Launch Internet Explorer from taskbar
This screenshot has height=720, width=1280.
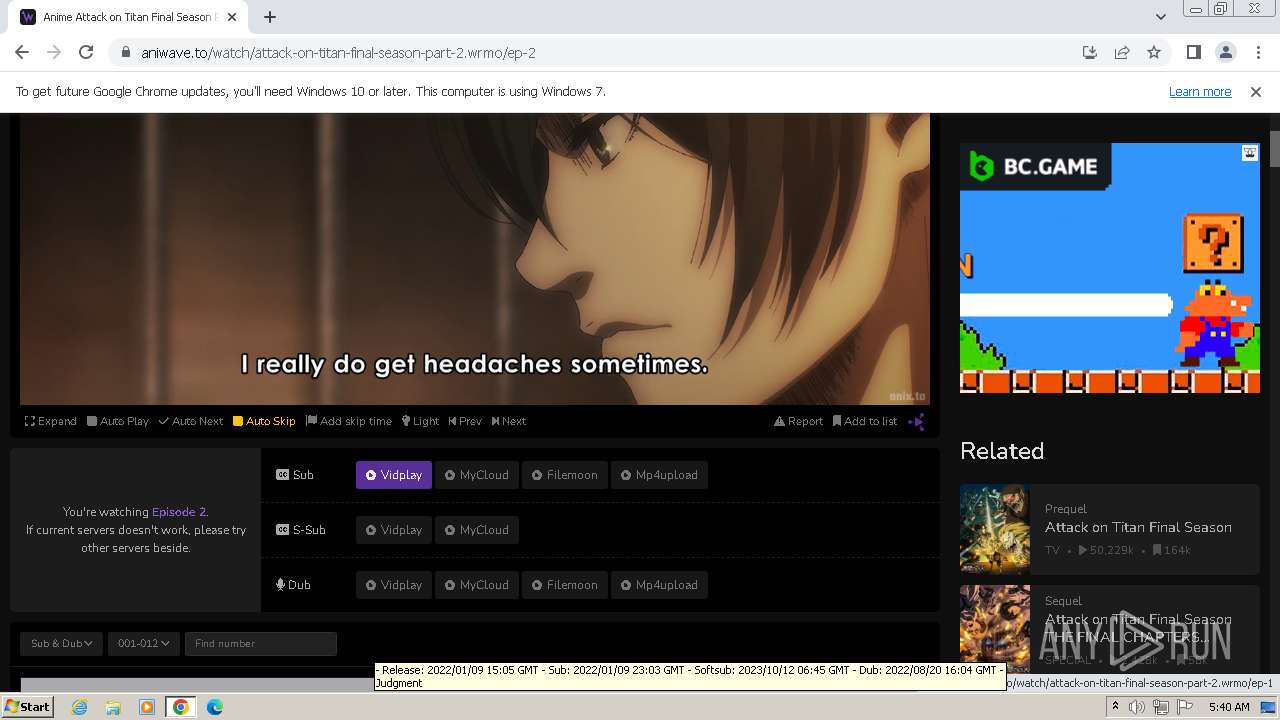click(x=80, y=707)
